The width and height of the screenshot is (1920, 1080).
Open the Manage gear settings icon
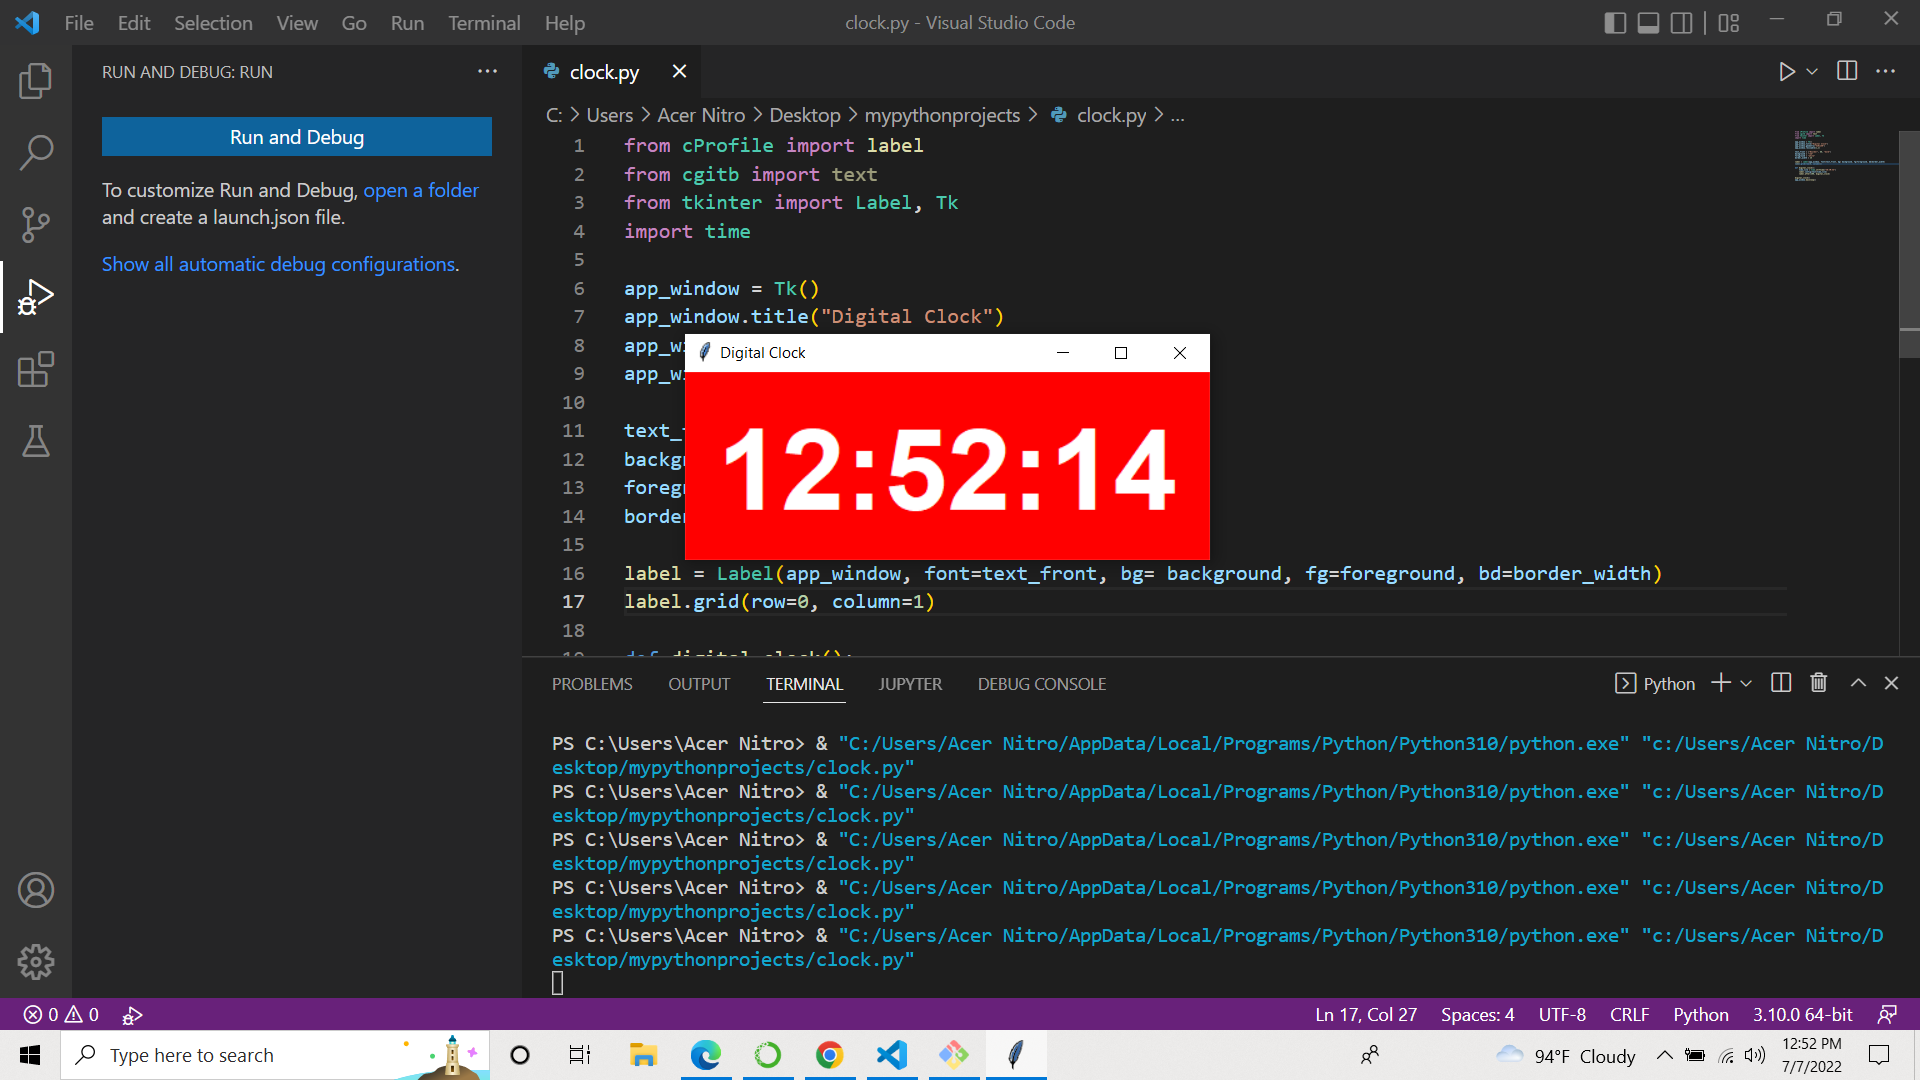(x=36, y=962)
